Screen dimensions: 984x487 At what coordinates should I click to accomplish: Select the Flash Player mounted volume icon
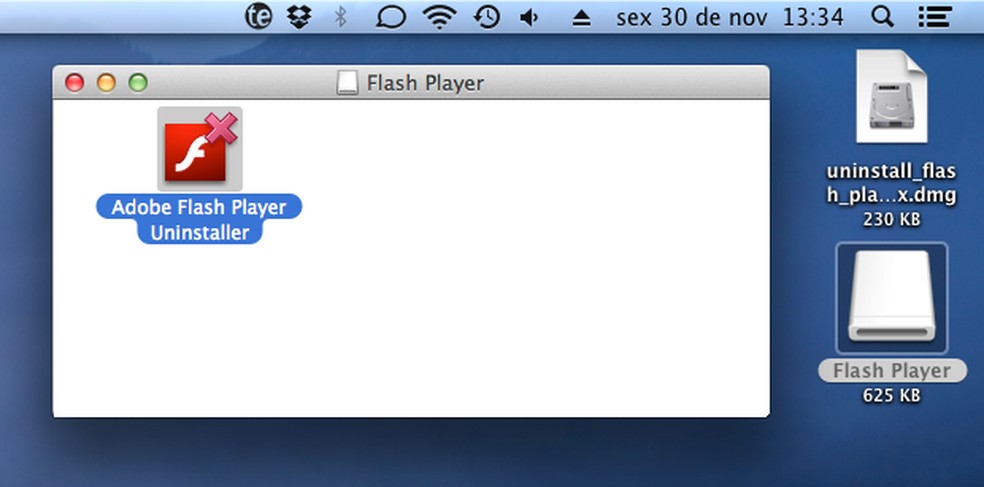(x=892, y=298)
